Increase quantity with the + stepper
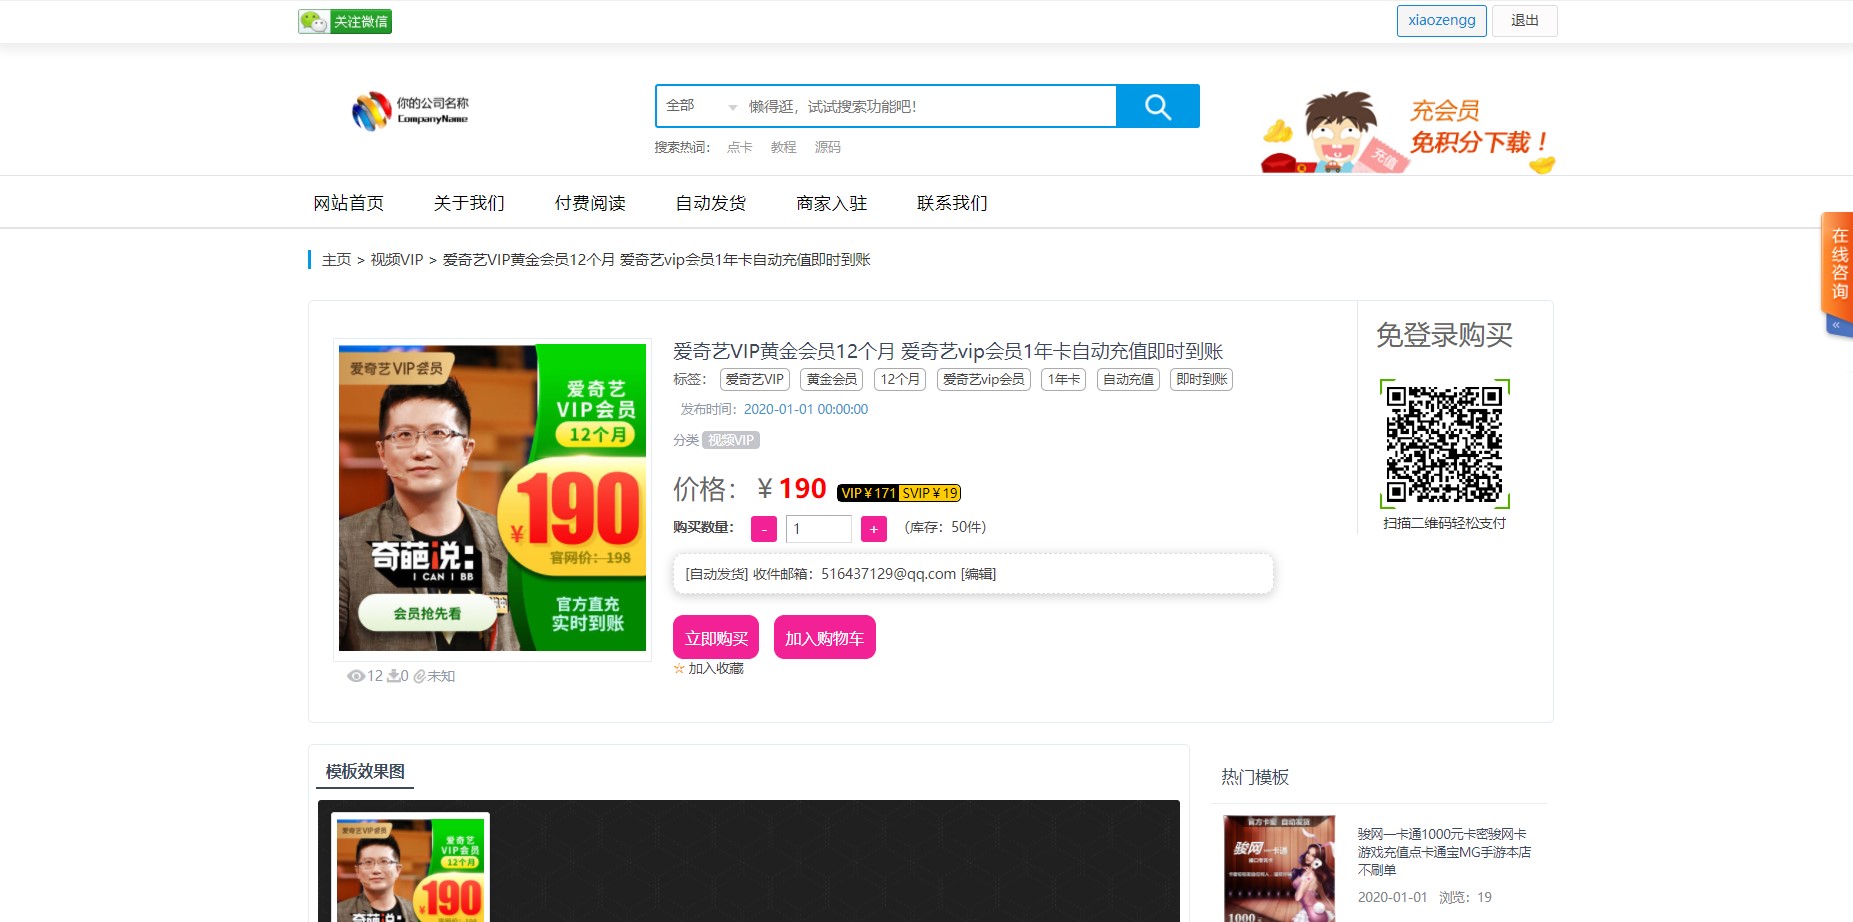Image resolution: width=1853 pixels, height=922 pixels. point(874,528)
